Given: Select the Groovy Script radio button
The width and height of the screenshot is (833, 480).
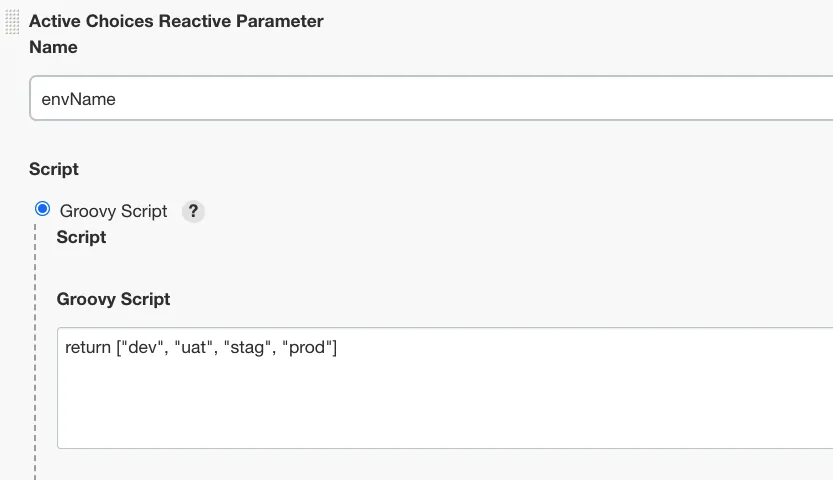Looking at the screenshot, I should [x=42, y=209].
